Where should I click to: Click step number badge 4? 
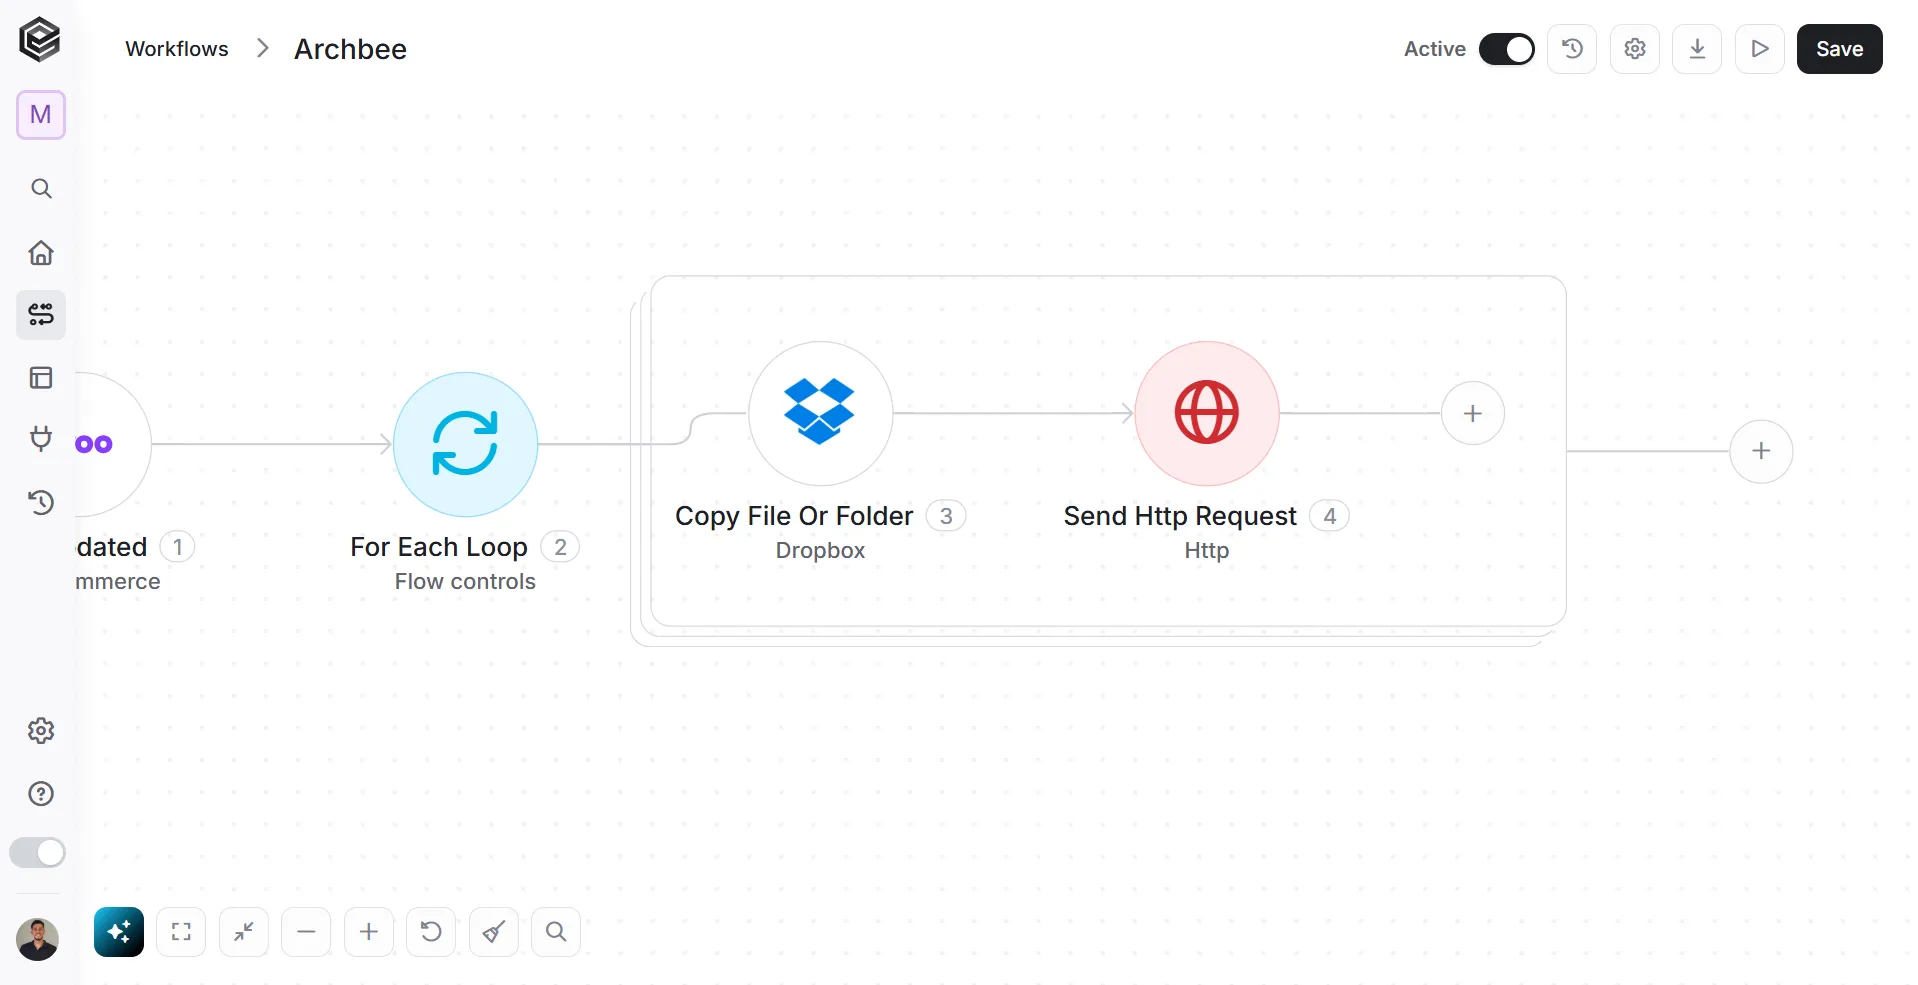coord(1330,516)
